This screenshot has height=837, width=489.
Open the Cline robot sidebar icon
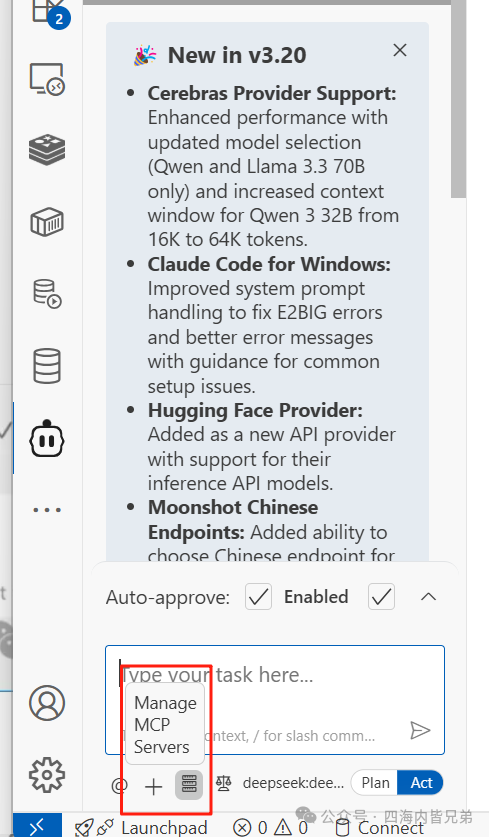click(47, 439)
